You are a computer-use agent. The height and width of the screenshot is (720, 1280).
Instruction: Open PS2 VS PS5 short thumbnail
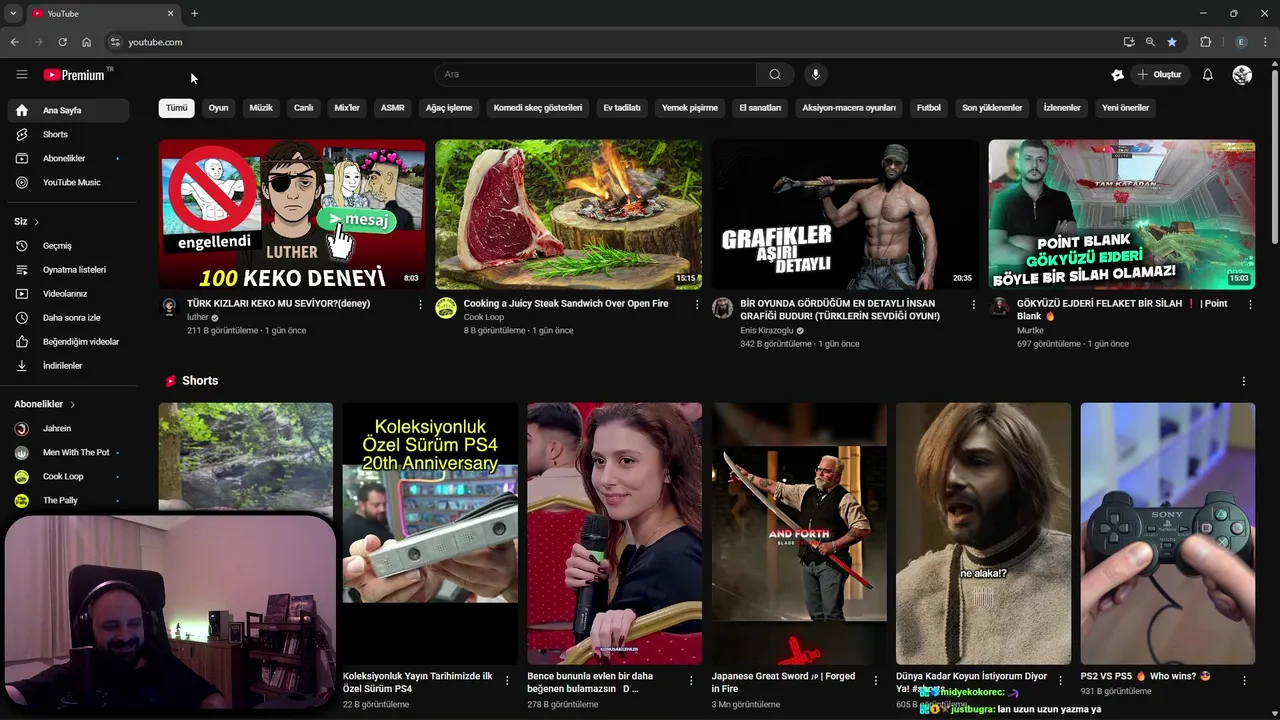(x=1168, y=533)
